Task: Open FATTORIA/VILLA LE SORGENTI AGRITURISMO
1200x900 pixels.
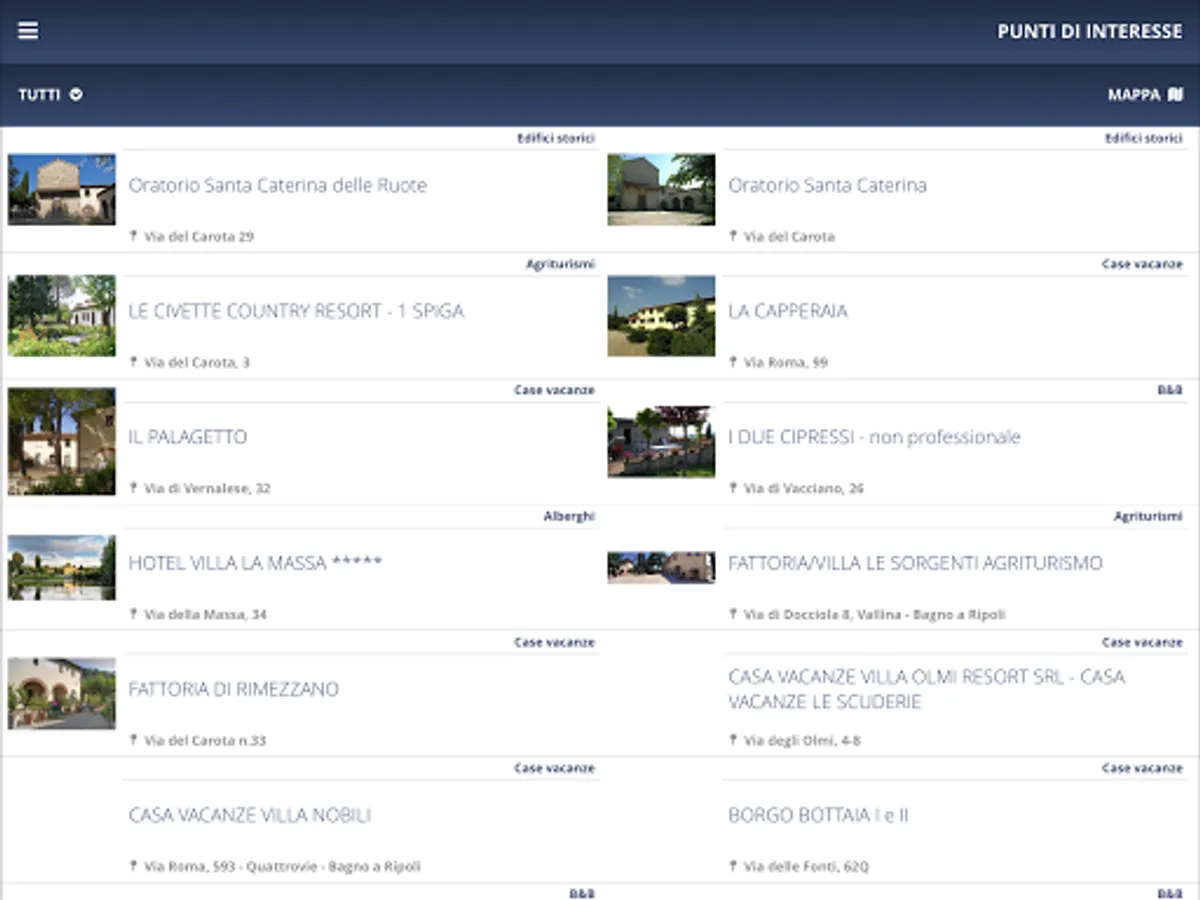Action: point(916,563)
